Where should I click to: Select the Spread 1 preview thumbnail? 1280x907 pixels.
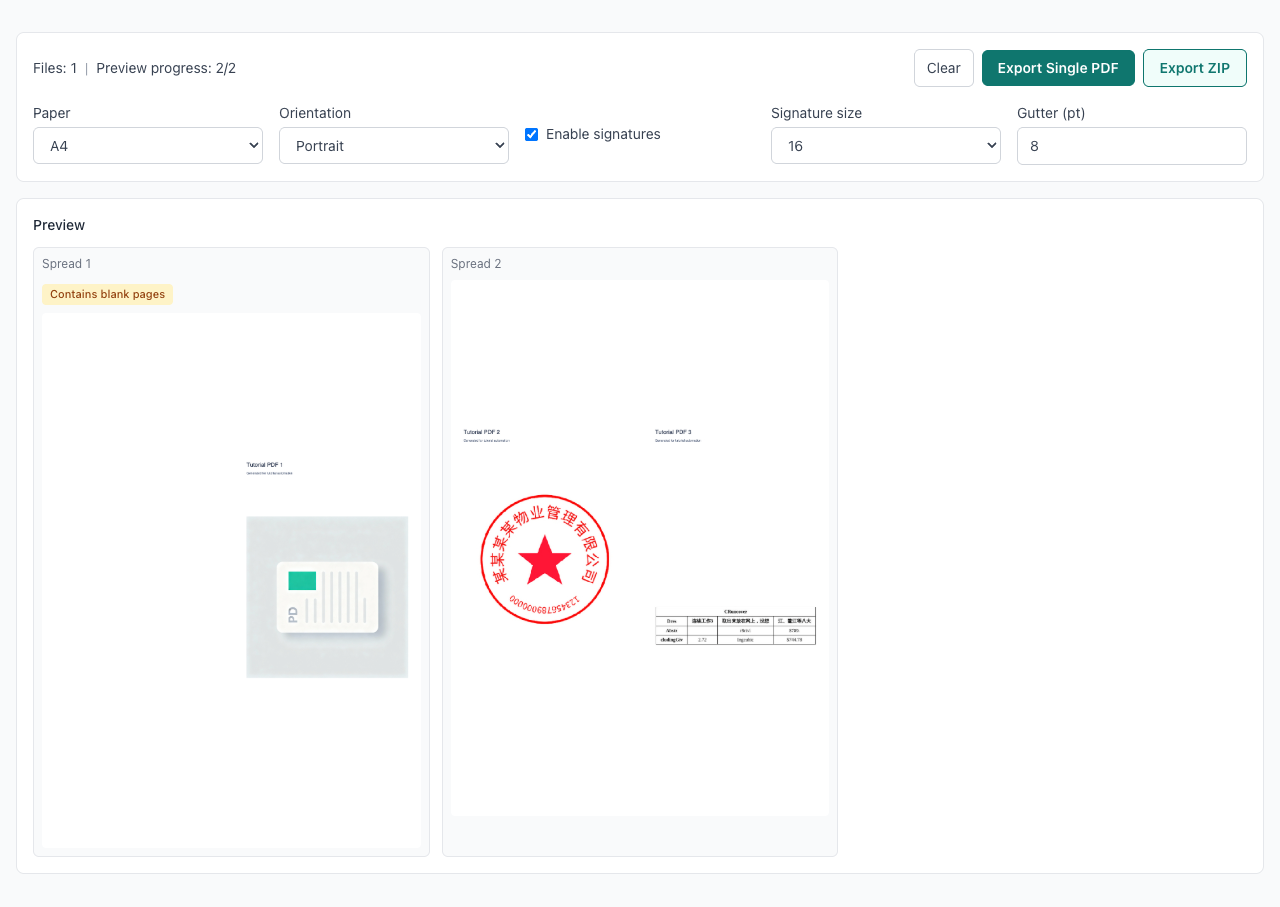pyautogui.click(x=231, y=580)
